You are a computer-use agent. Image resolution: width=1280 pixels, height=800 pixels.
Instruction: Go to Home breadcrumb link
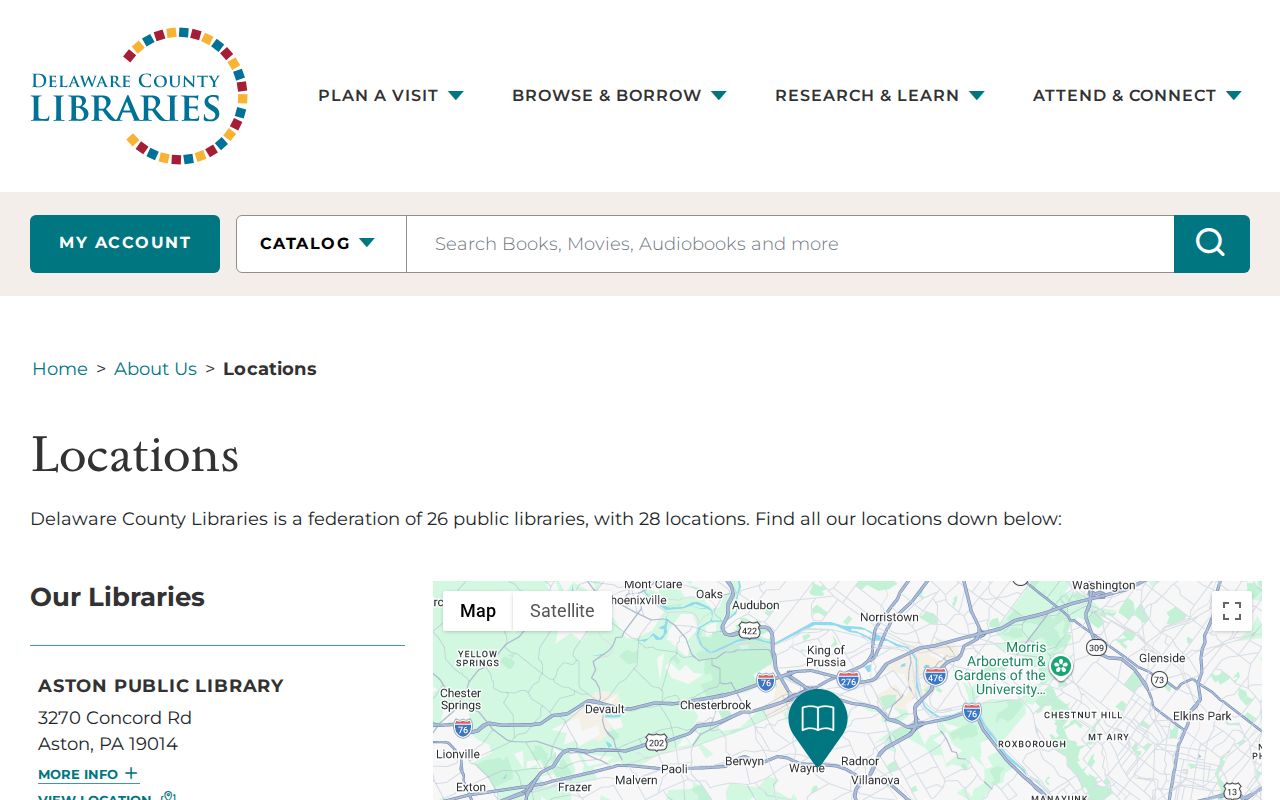60,369
